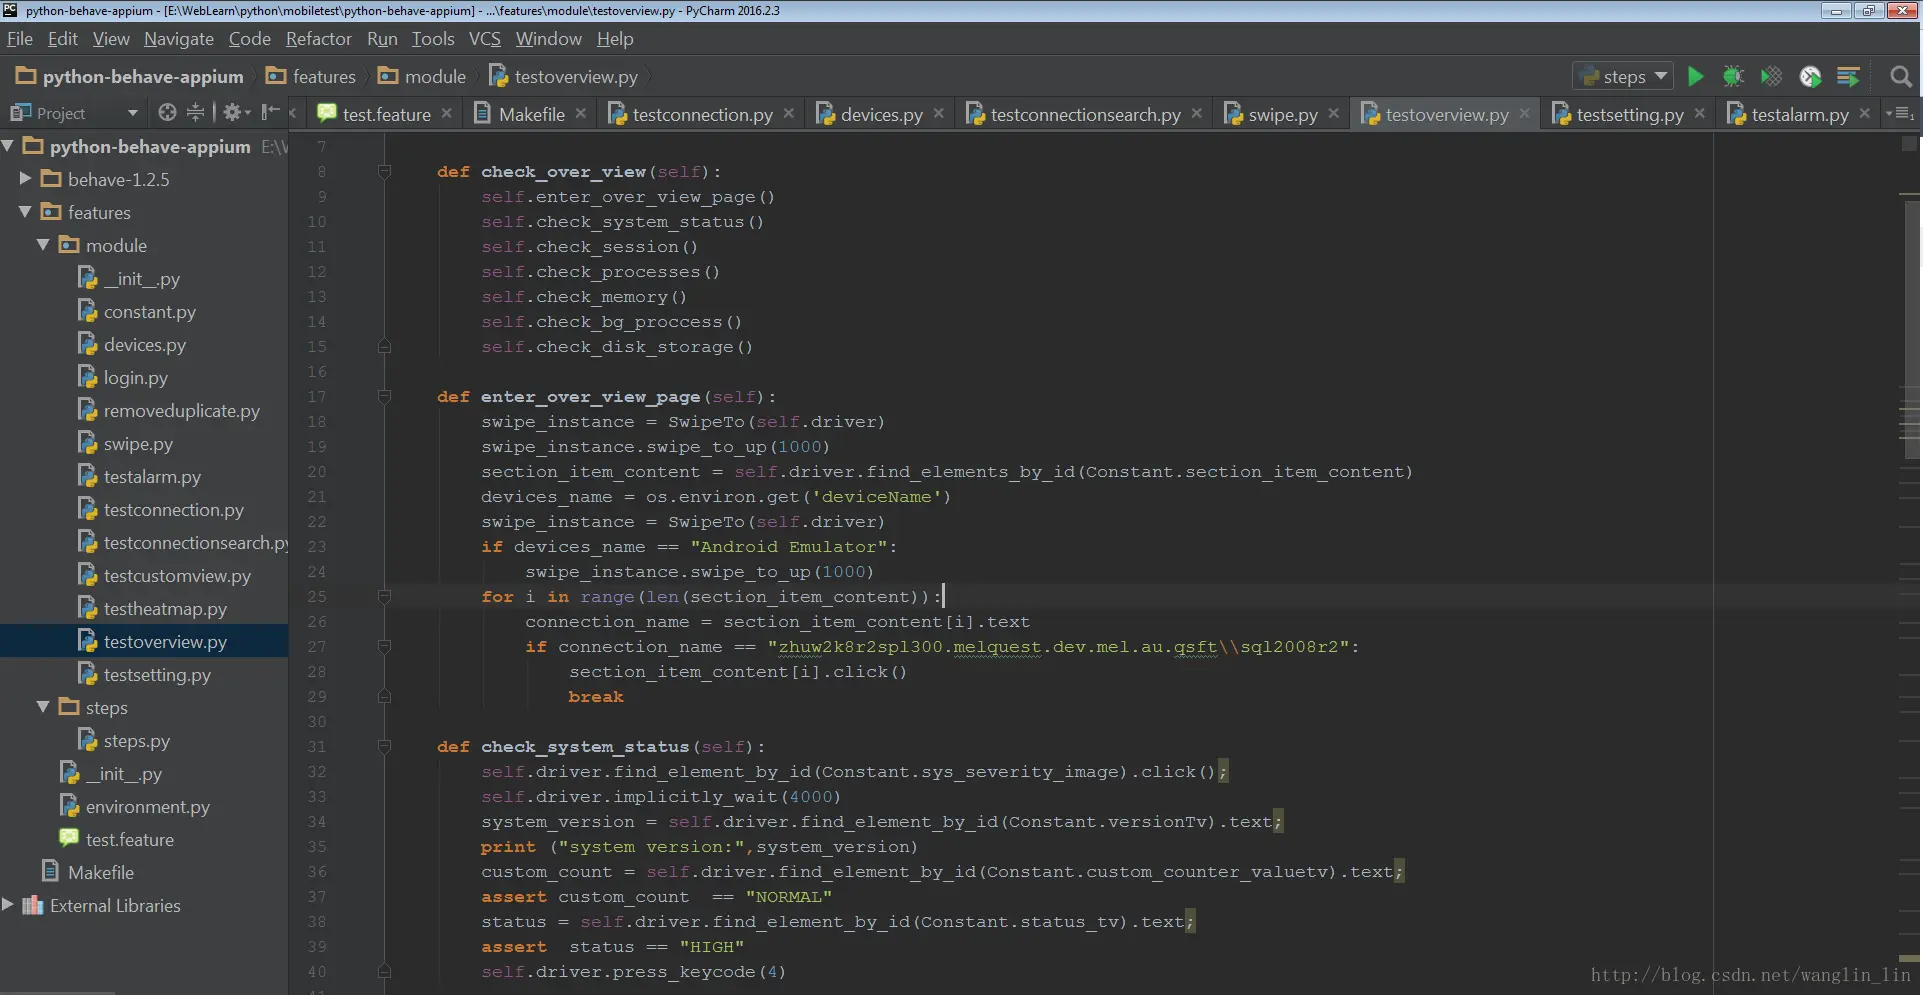The width and height of the screenshot is (1923, 995).
Task: Open the Navigate menu
Action: point(179,39)
